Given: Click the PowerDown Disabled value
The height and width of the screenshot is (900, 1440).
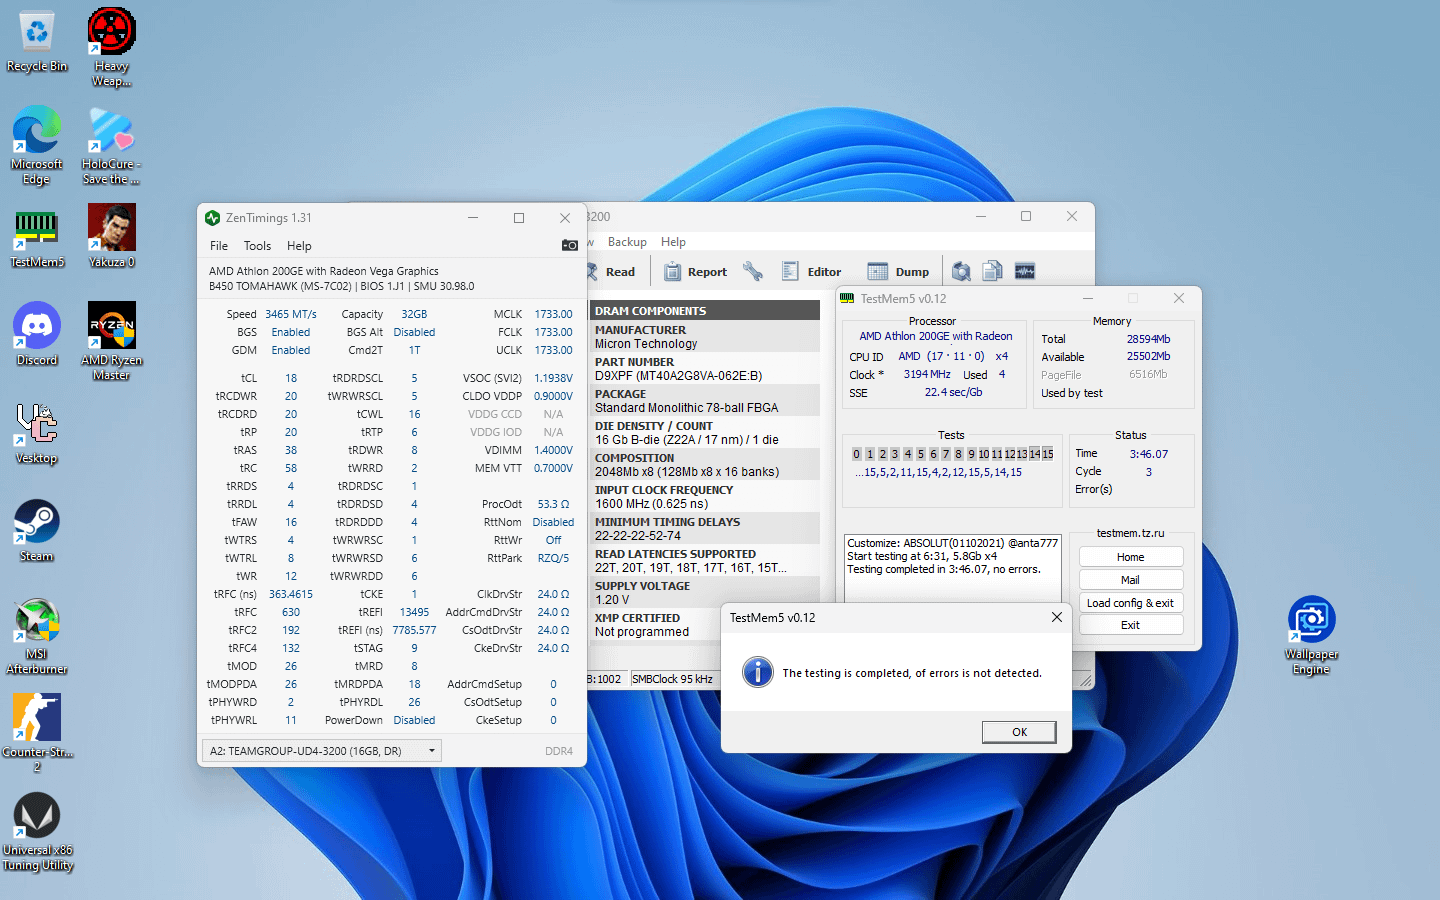Looking at the screenshot, I should click(x=414, y=720).
